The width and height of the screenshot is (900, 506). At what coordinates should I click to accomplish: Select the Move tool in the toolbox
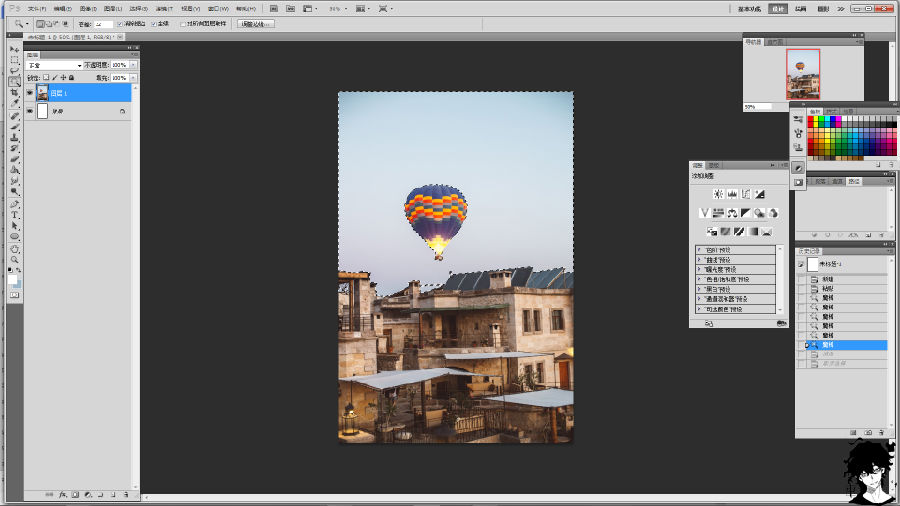(15, 49)
